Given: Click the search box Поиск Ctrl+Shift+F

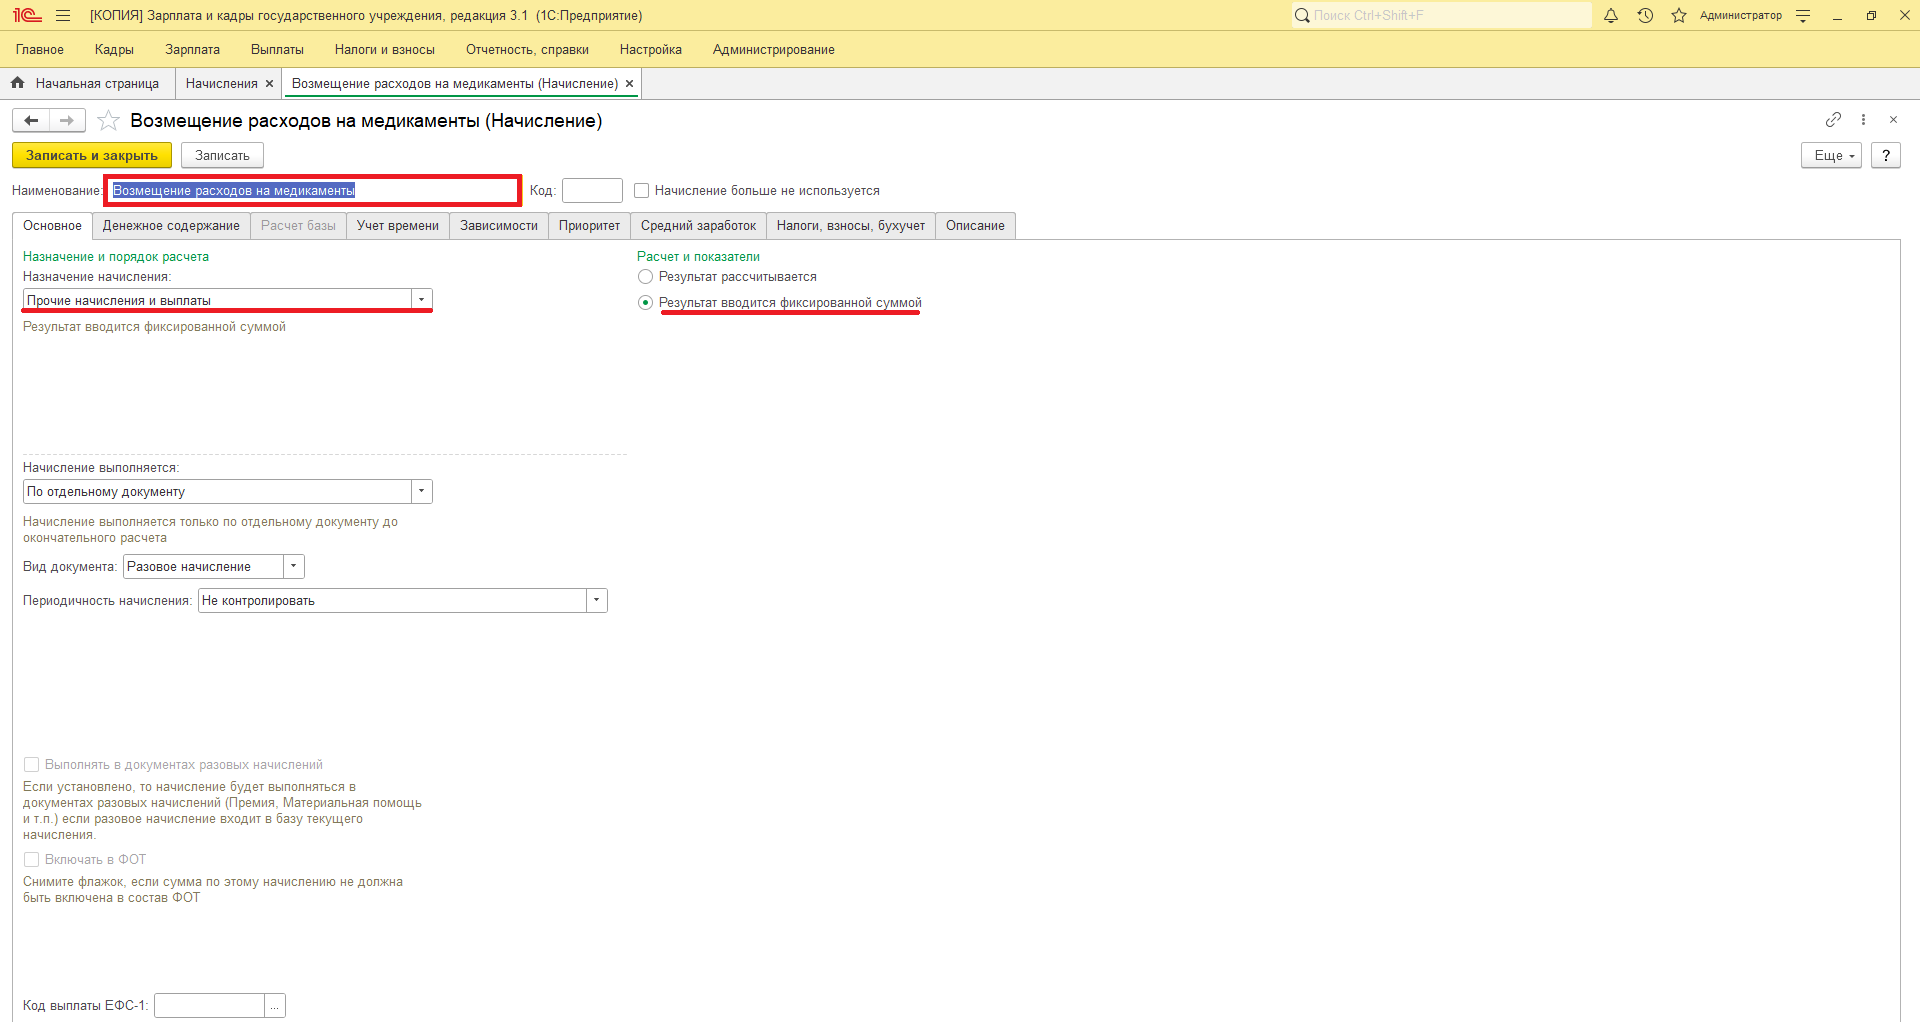Looking at the screenshot, I should [1440, 16].
